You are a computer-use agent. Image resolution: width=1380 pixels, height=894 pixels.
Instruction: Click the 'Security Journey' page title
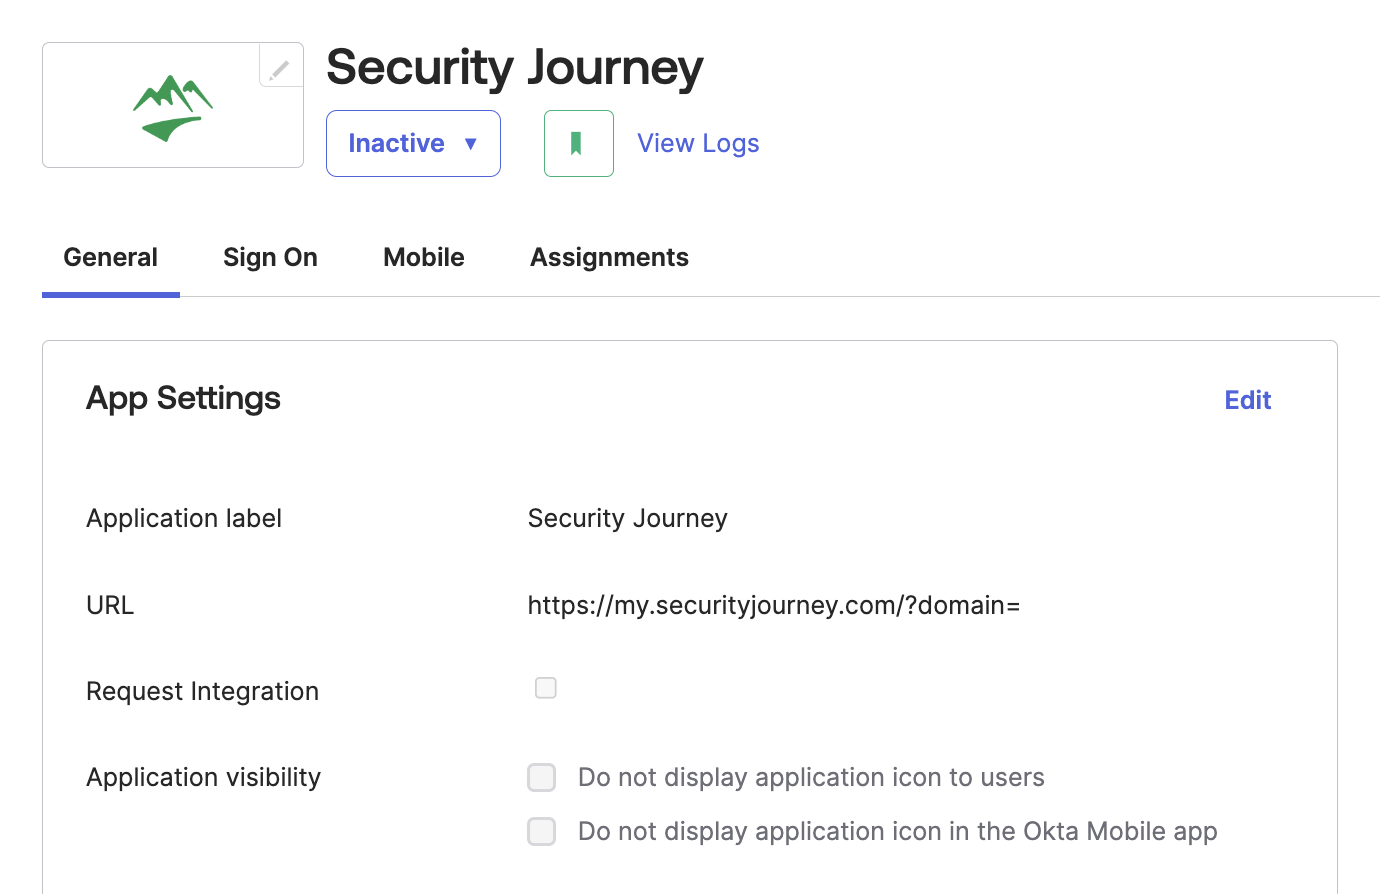514,68
